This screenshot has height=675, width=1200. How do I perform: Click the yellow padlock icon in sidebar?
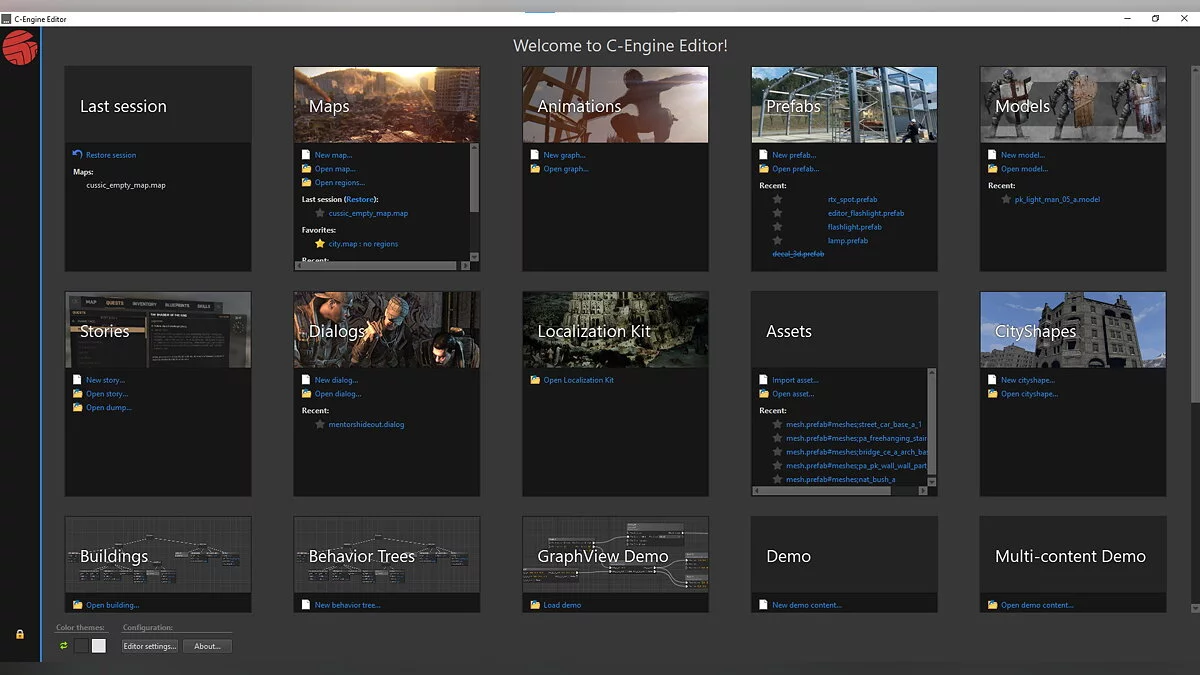click(x=19, y=634)
